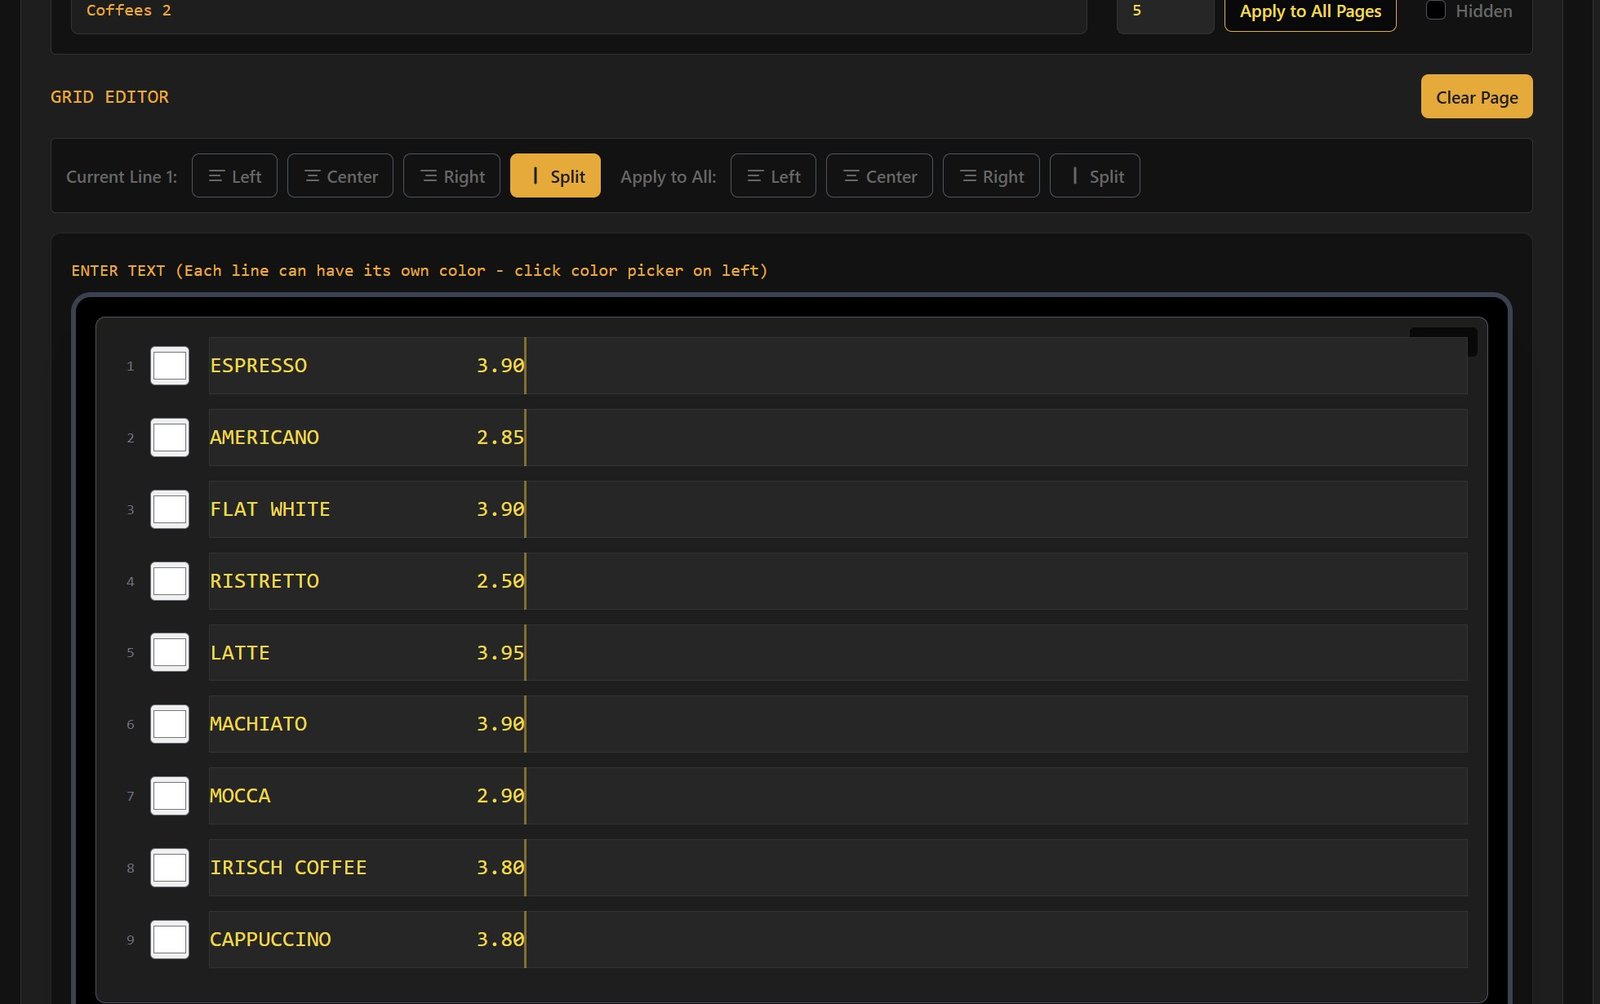The width and height of the screenshot is (1600, 1004).
Task: Open color picker for LATTE line
Action: (170, 653)
